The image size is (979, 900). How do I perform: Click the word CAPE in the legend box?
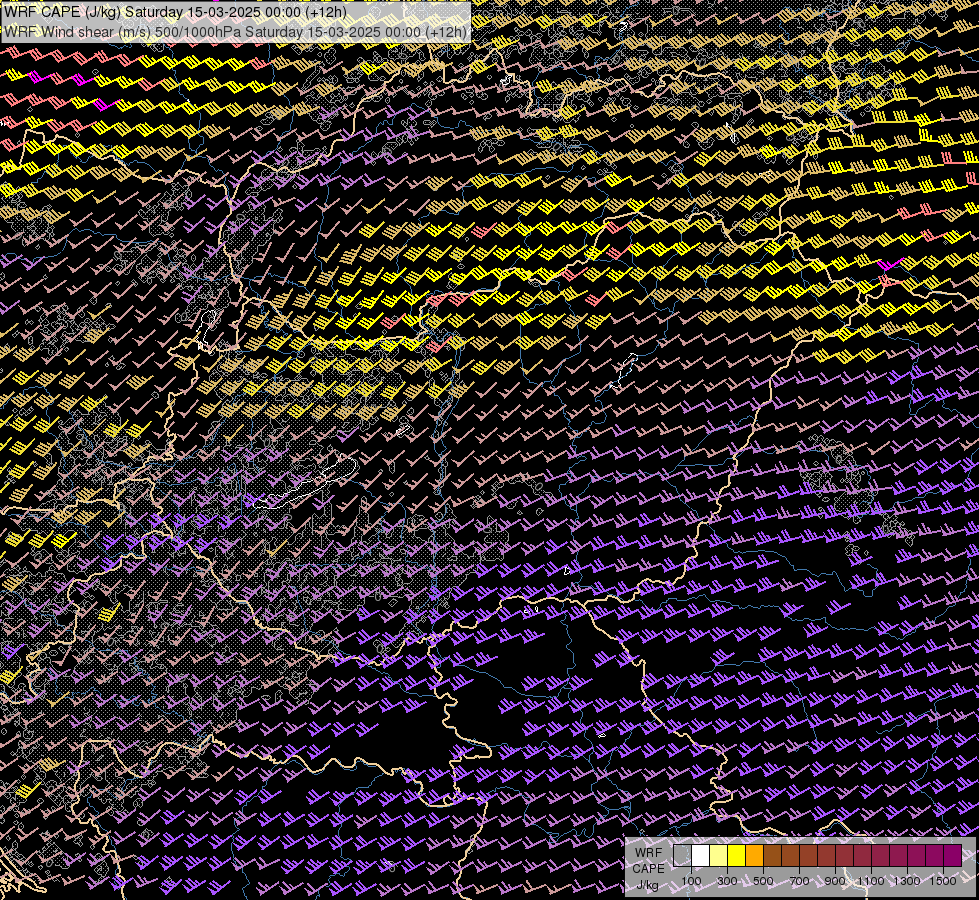point(649,868)
